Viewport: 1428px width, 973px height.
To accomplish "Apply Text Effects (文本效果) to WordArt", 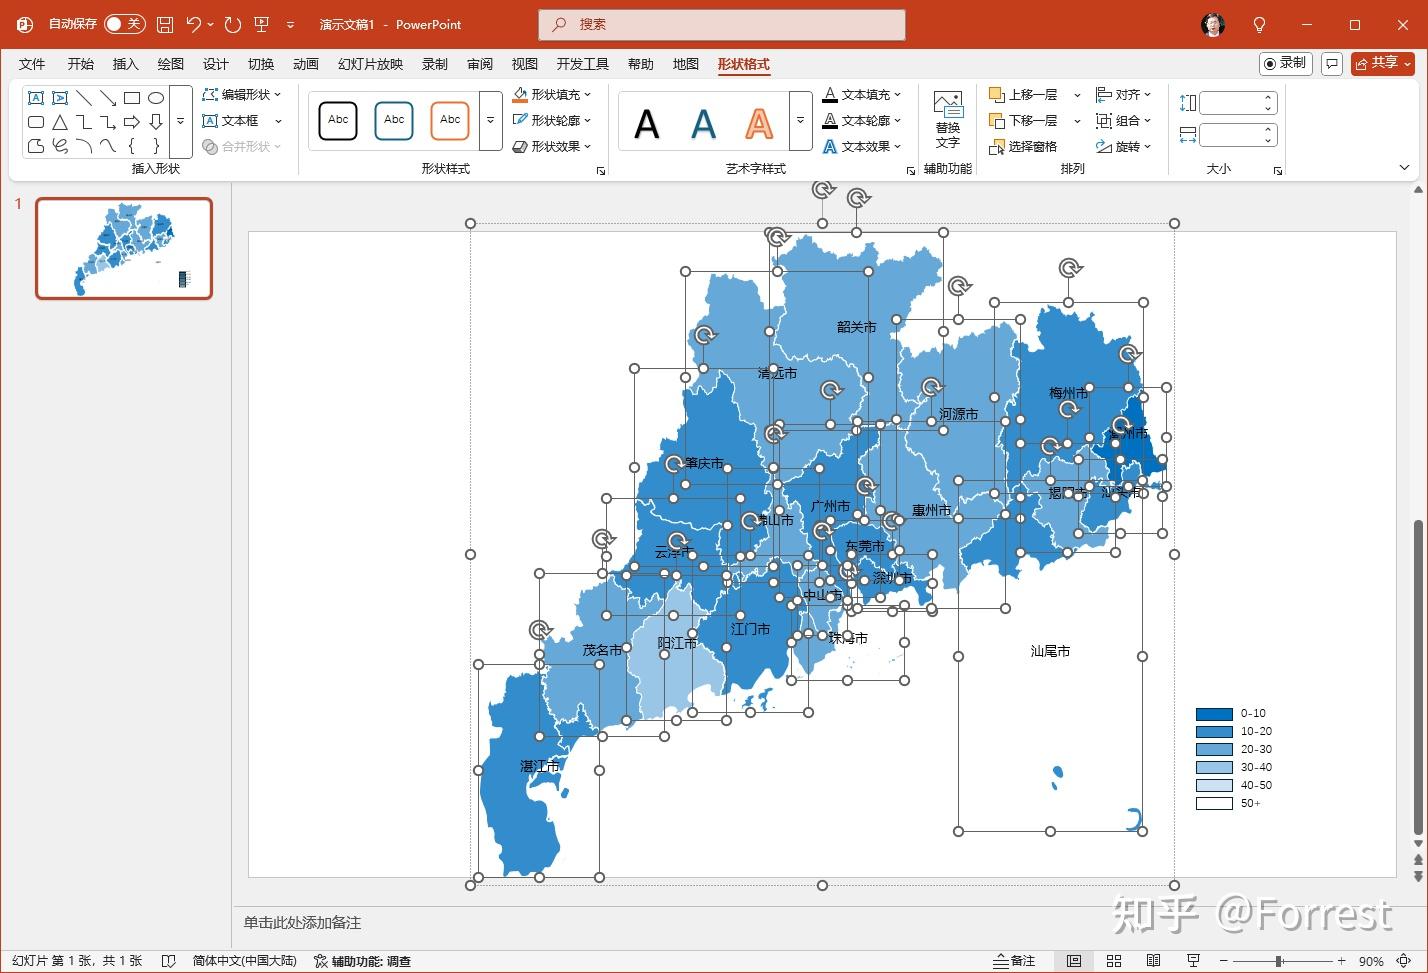I will click(x=862, y=146).
